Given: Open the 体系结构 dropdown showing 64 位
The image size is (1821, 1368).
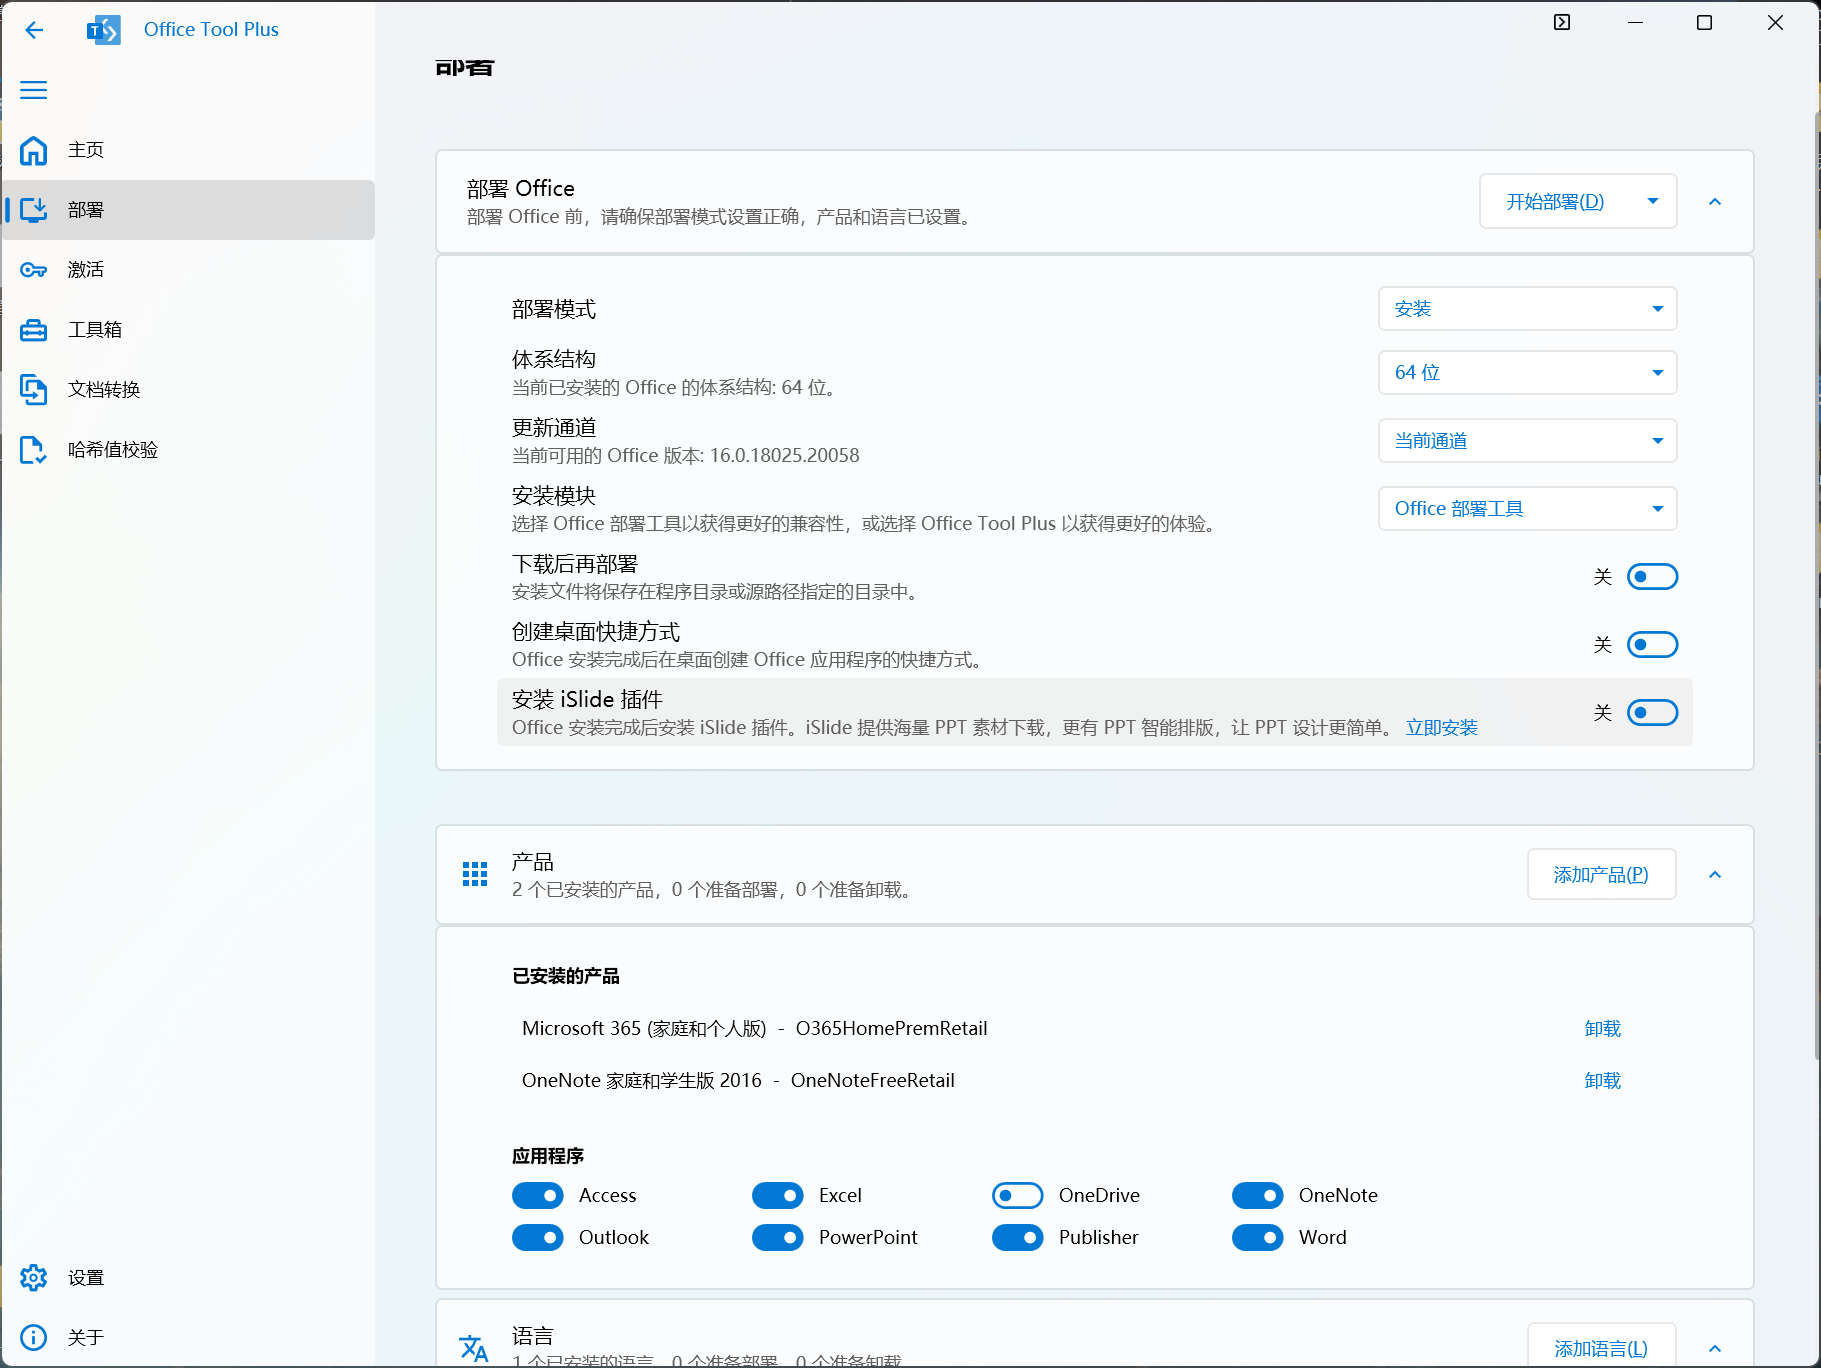Looking at the screenshot, I should (1527, 373).
